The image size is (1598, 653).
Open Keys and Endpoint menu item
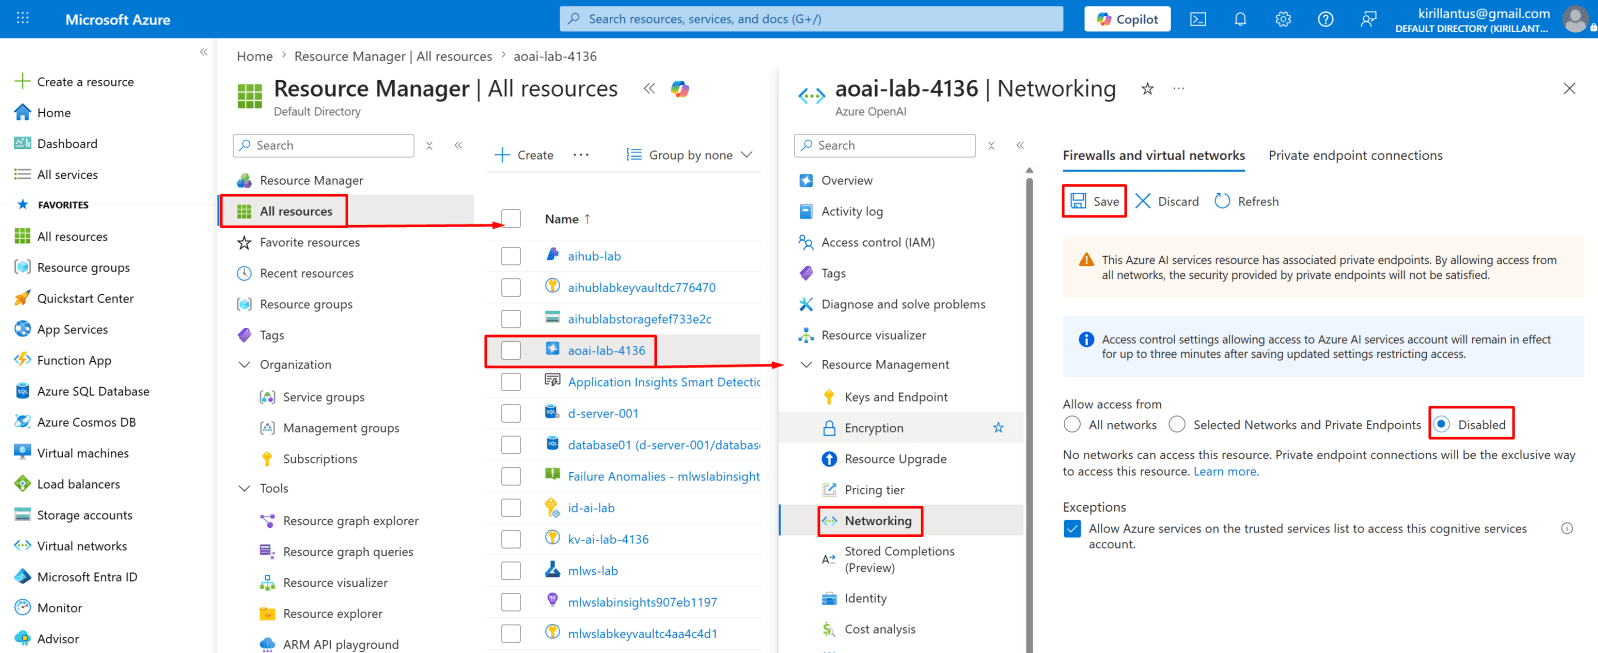point(896,397)
